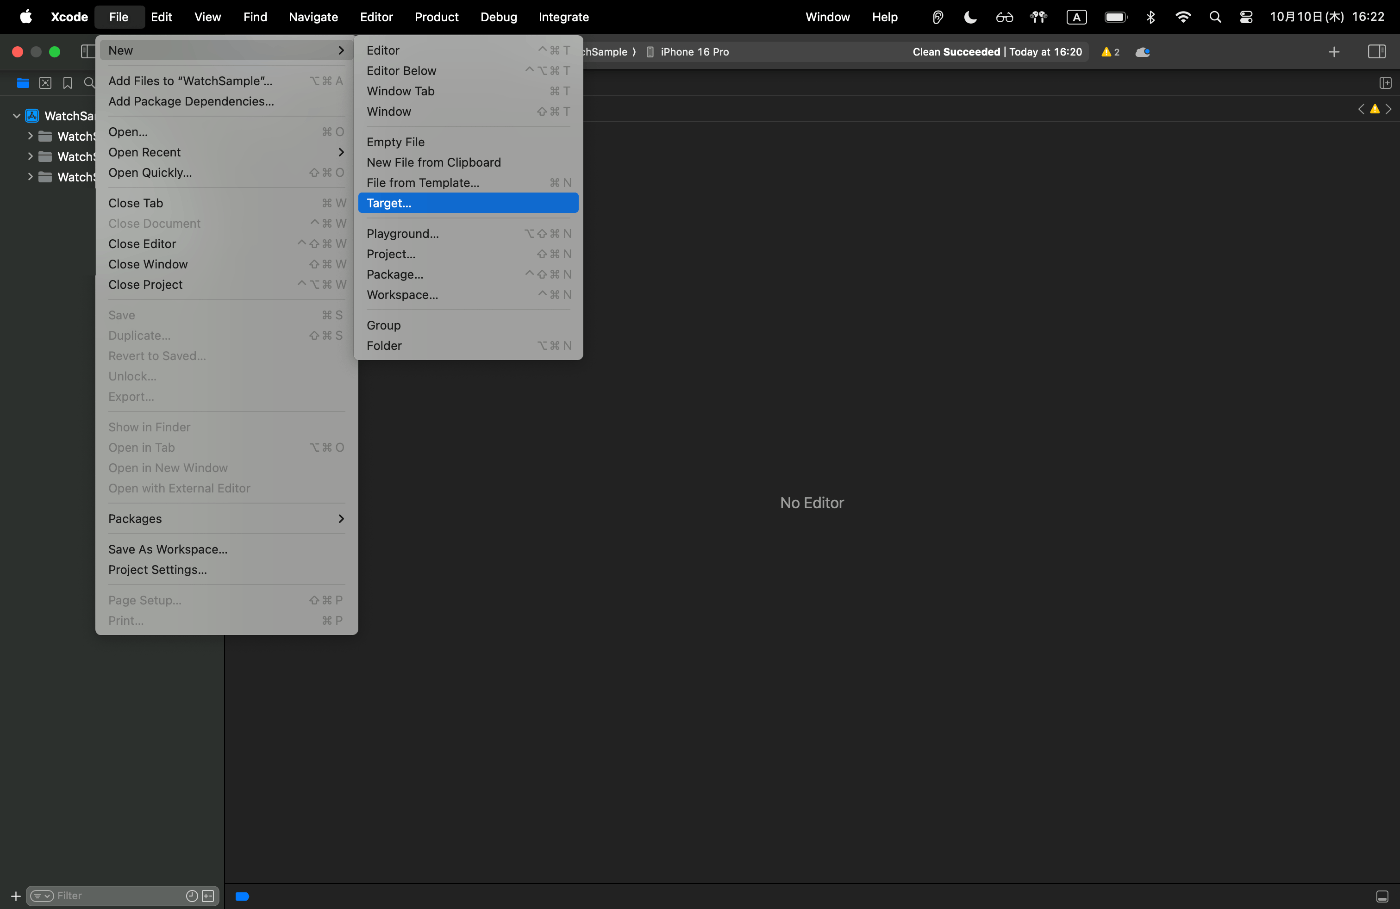Choose Group from New submenu

468,325
